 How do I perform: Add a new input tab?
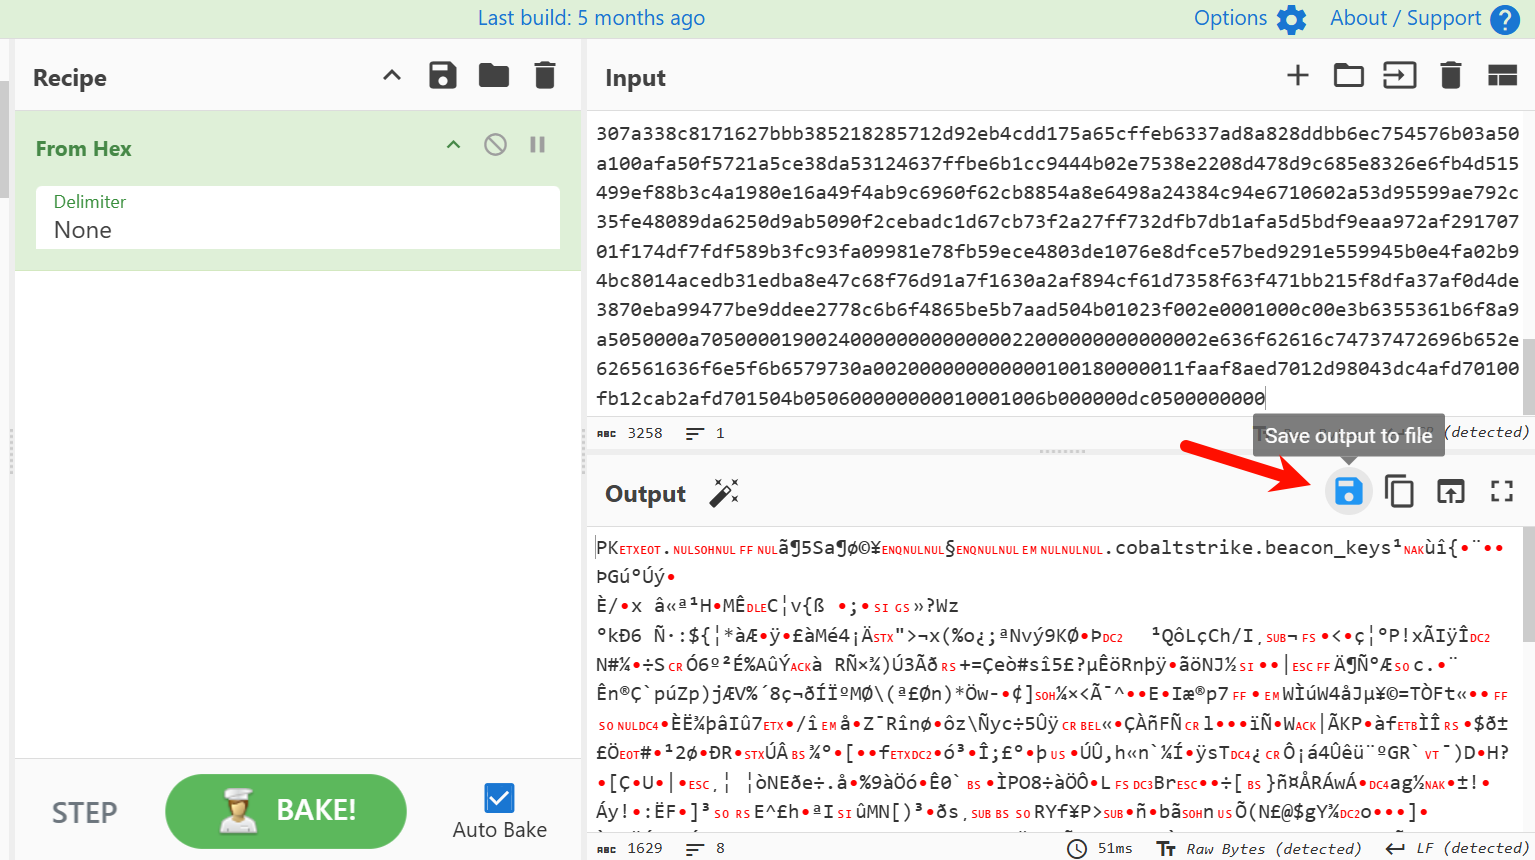point(1297,76)
